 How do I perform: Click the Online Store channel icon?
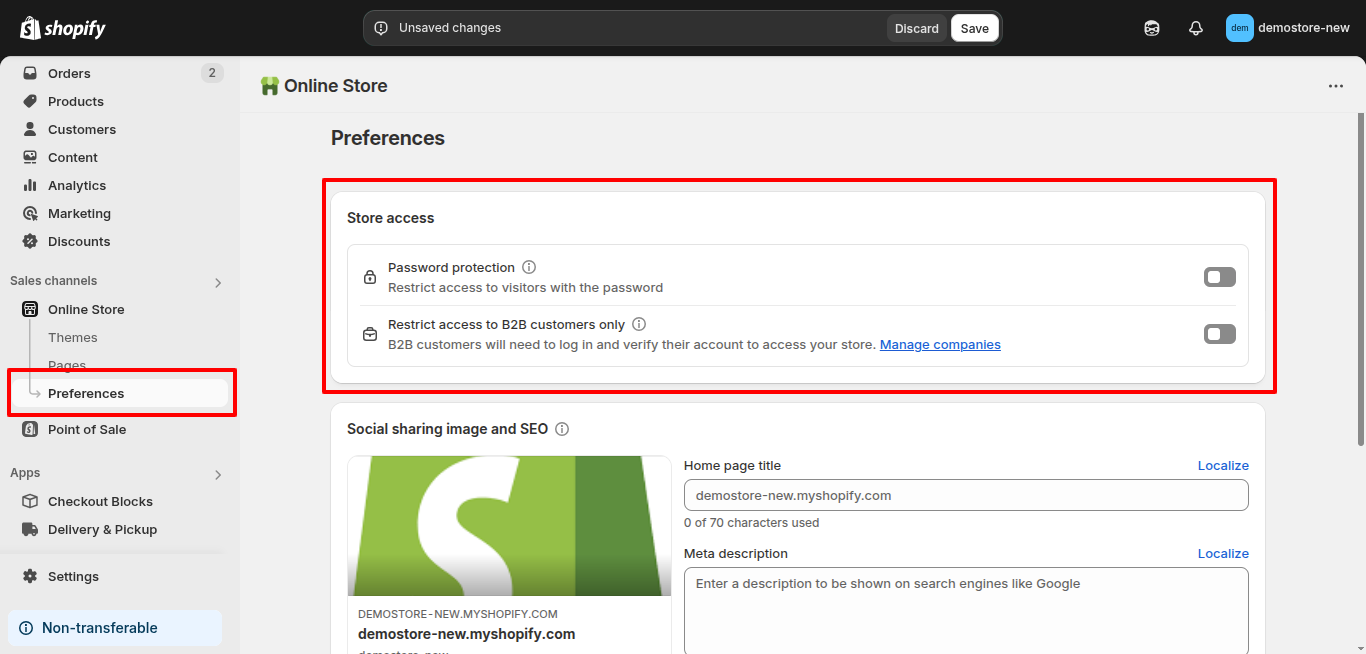pos(29,309)
